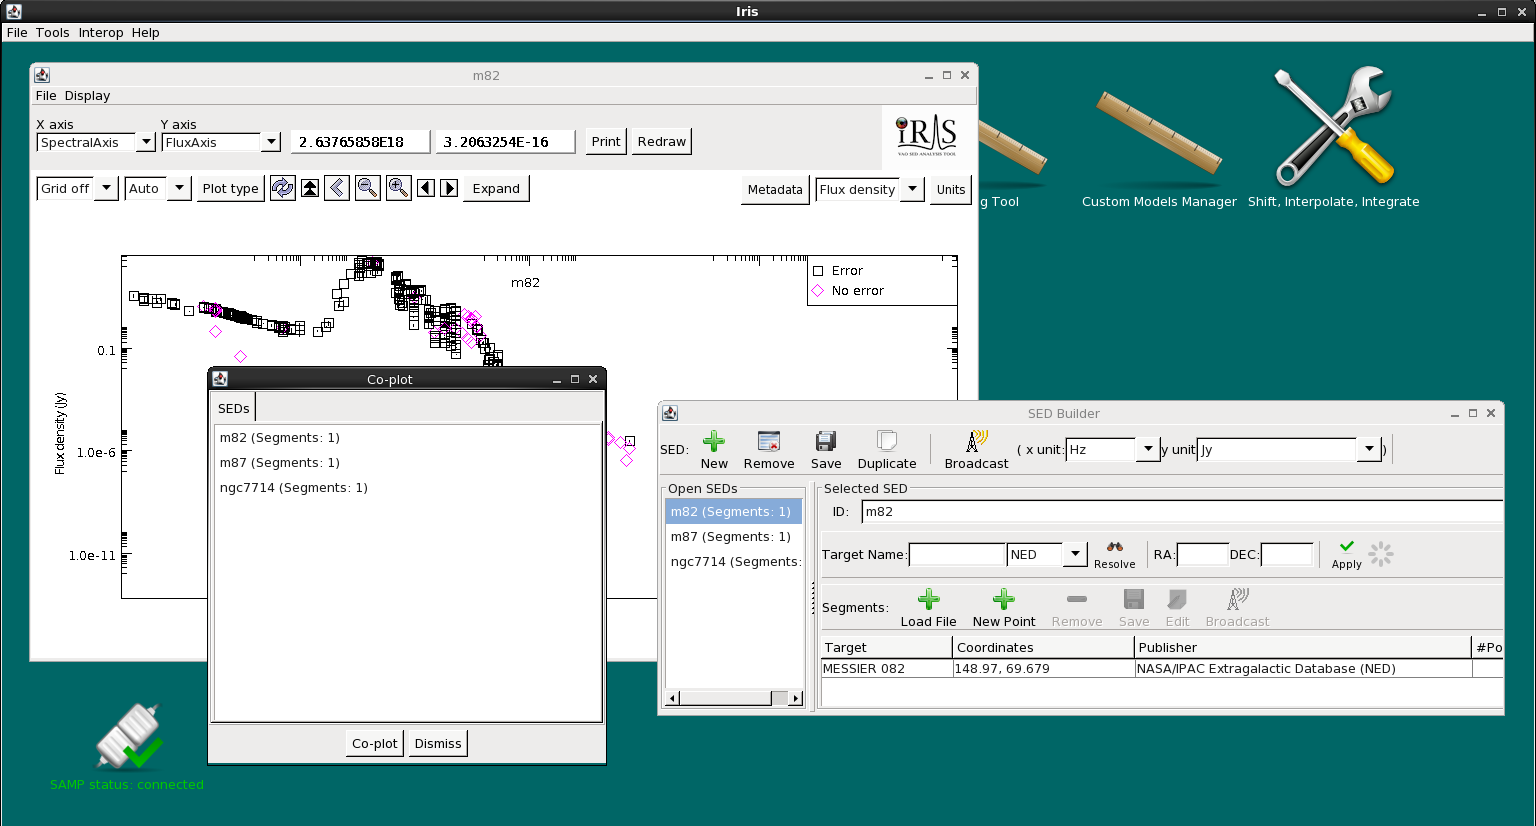Zoom out using the minus magnifier icon
The height and width of the screenshot is (826, 1536).
click(368, 188)
